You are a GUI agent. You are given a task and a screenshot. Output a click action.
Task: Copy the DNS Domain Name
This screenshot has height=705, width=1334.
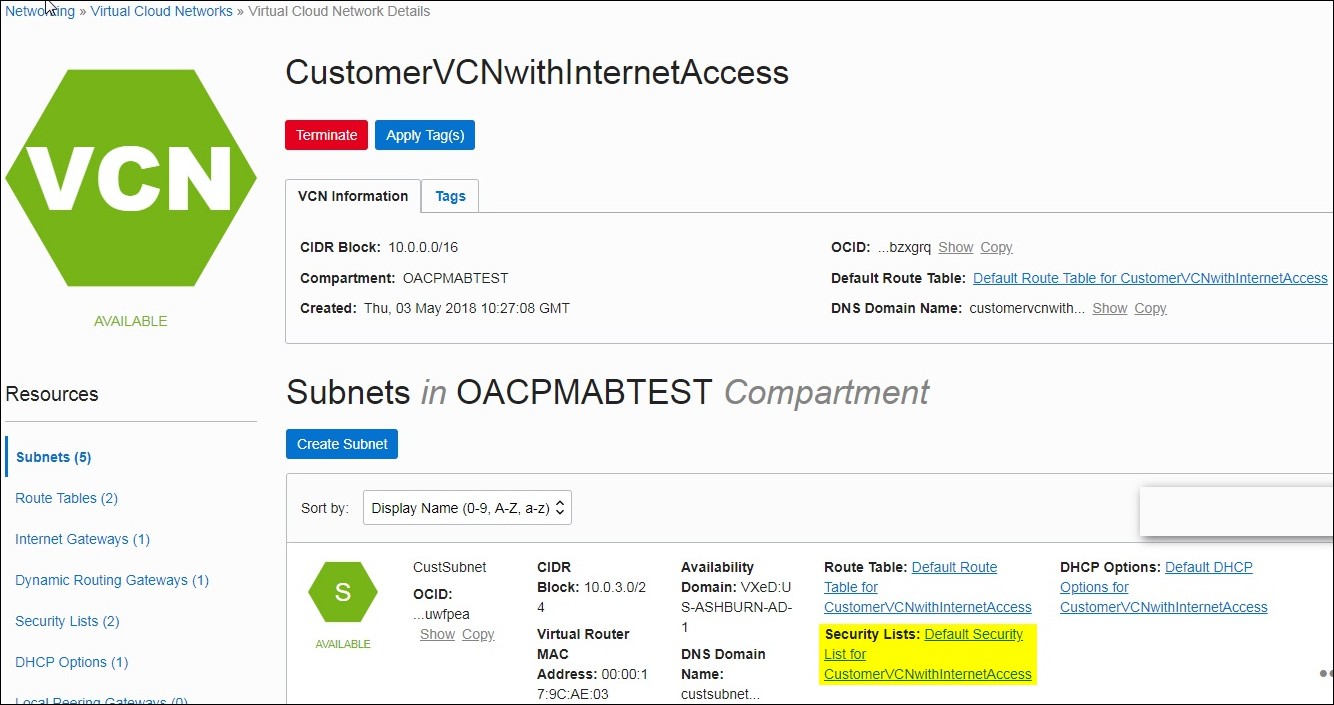1150,308
